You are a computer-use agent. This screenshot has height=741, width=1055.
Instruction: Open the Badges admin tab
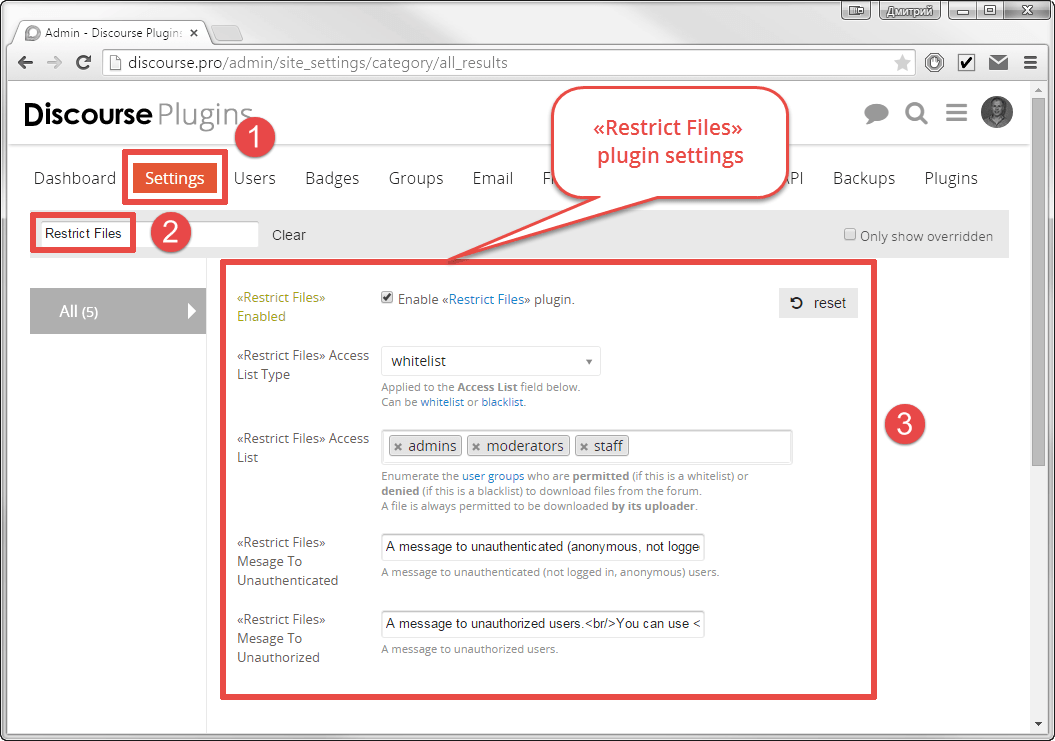[x=332, y=178]
